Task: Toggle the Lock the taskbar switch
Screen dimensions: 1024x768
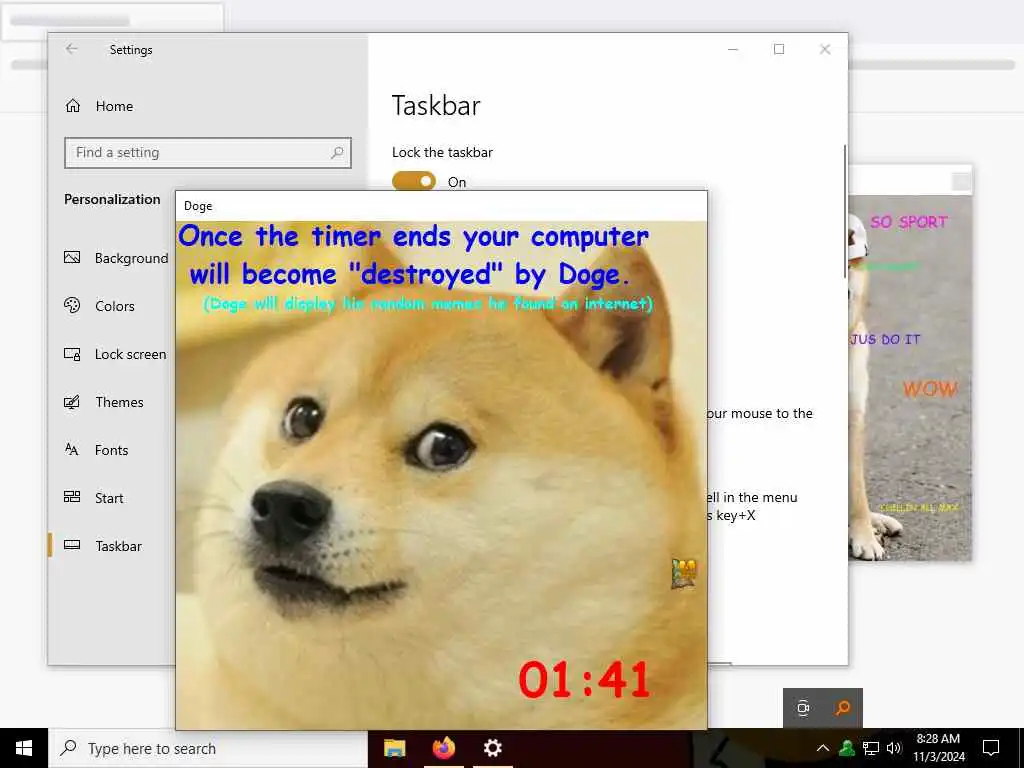Action: pos(414,182)
